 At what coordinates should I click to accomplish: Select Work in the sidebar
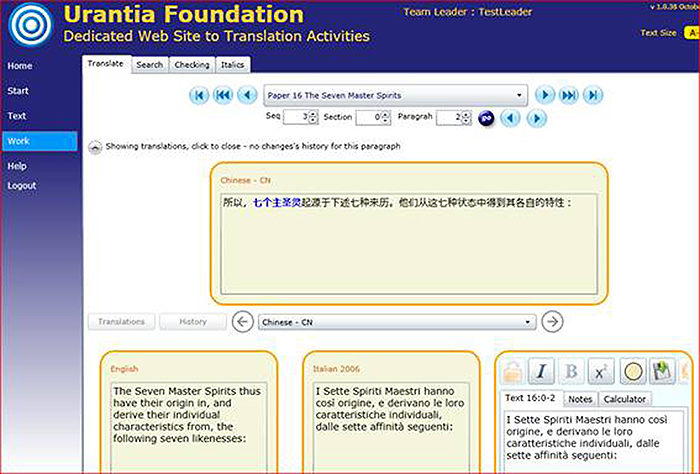pos(40,141)
